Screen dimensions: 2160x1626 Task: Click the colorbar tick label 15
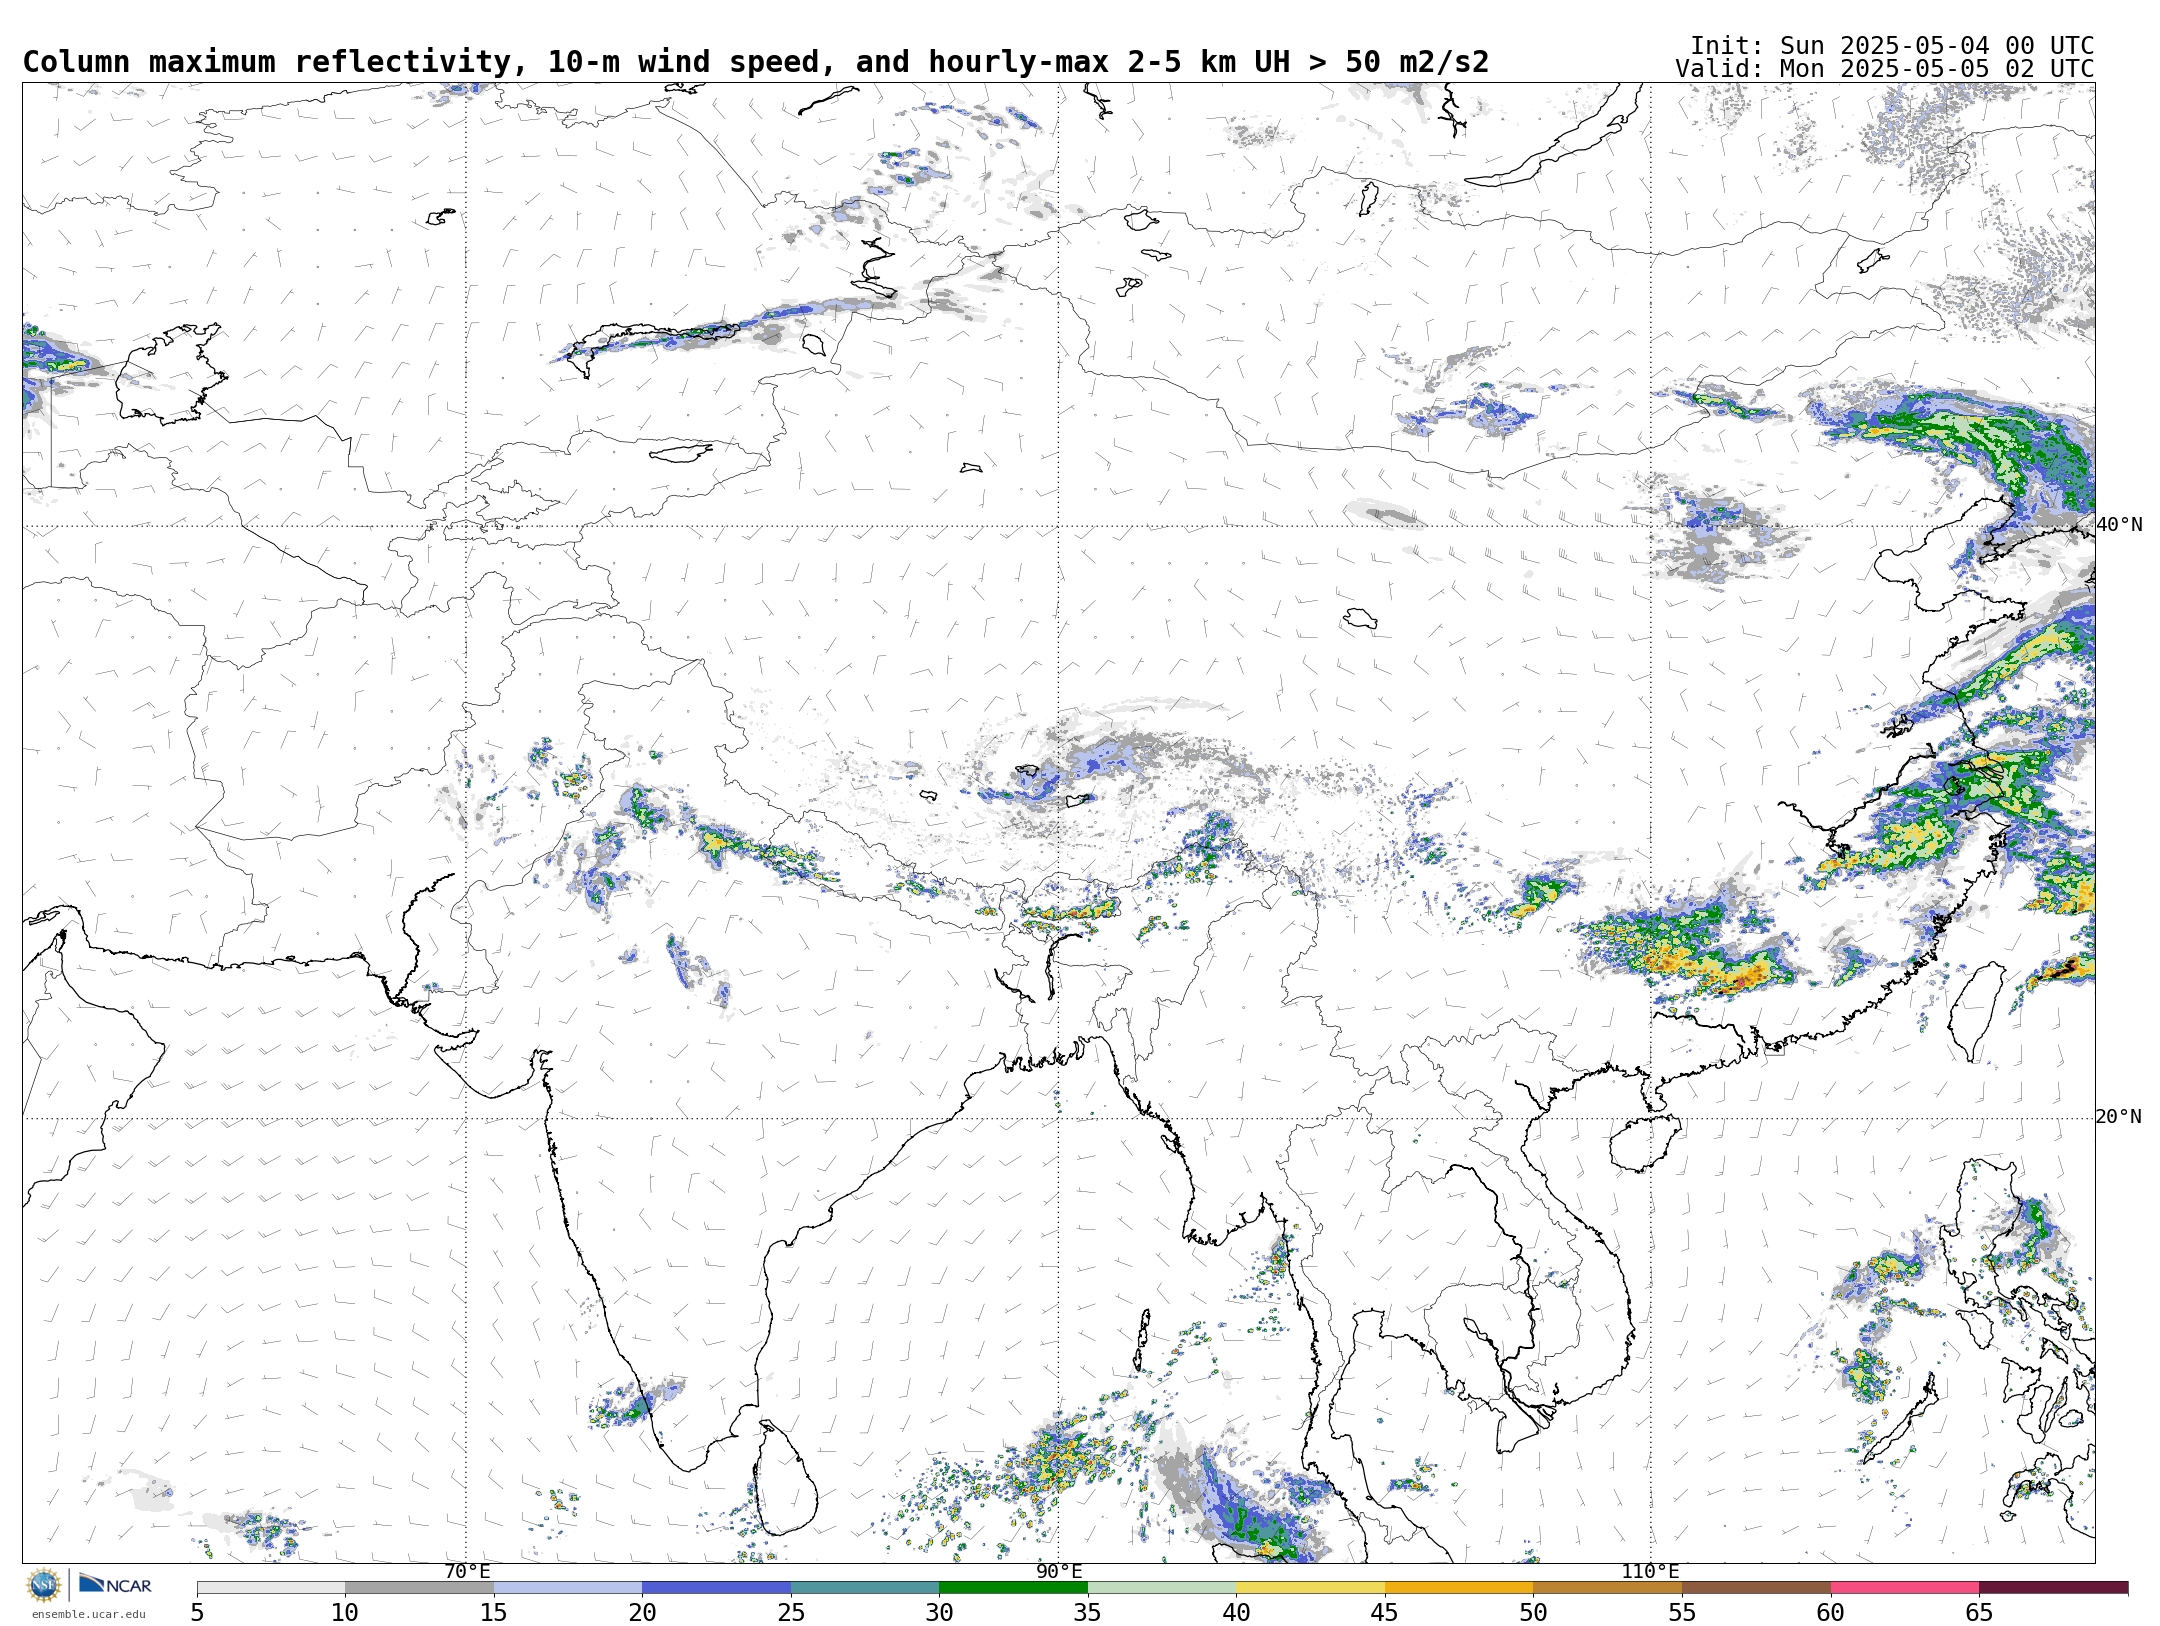click(493, 1613)
